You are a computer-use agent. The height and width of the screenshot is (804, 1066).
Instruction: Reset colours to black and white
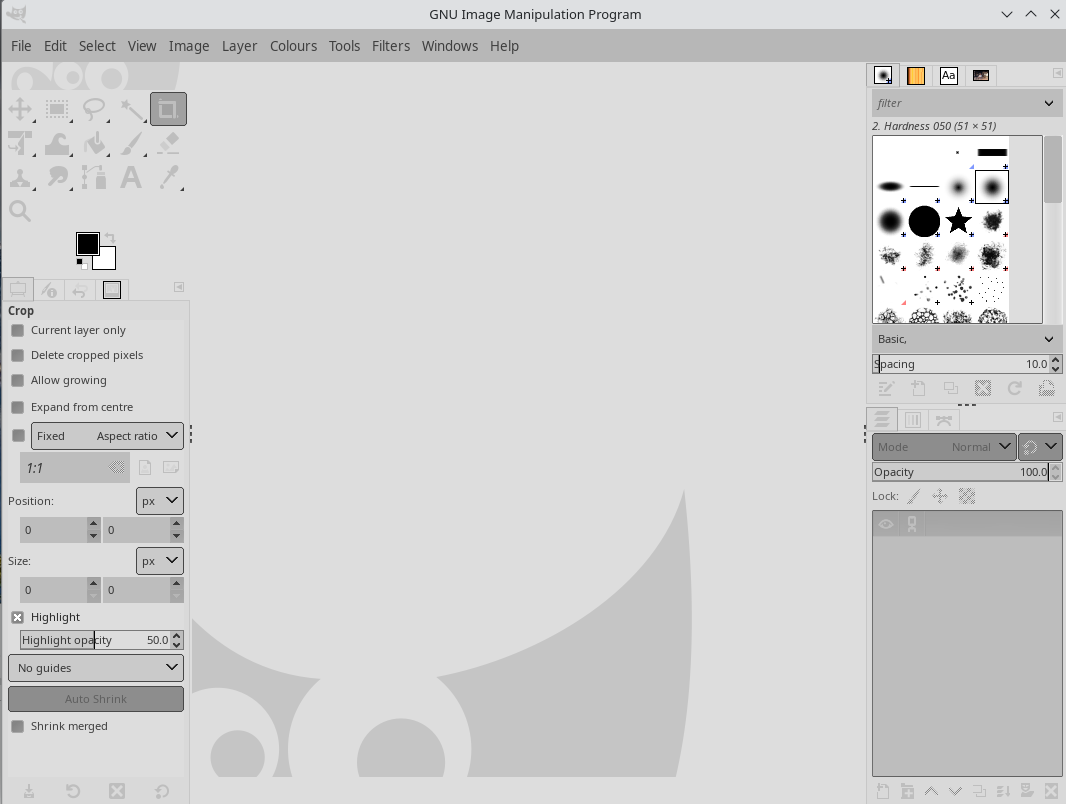coord(82,263)
